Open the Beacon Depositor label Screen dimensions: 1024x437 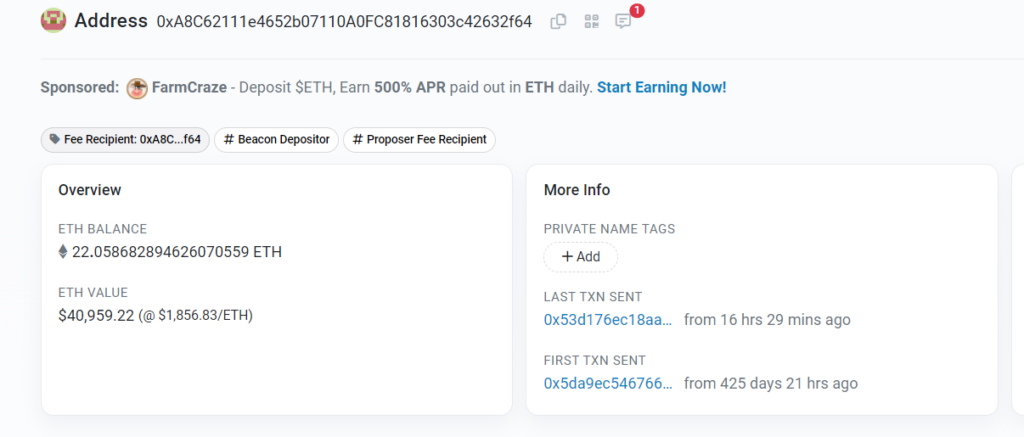click(276, 140)
